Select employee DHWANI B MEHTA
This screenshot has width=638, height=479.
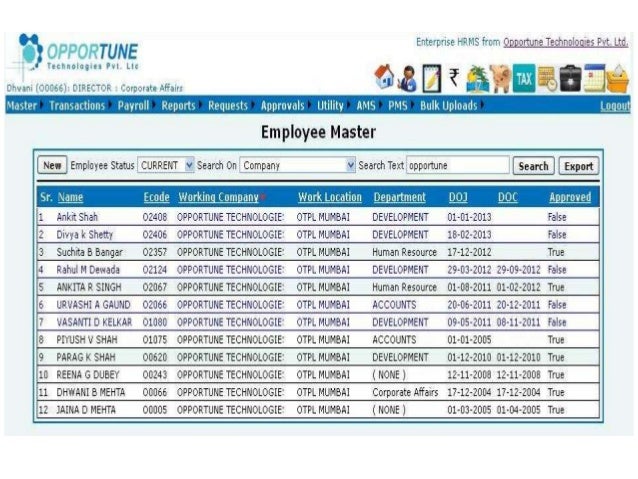tap(91, 392)
